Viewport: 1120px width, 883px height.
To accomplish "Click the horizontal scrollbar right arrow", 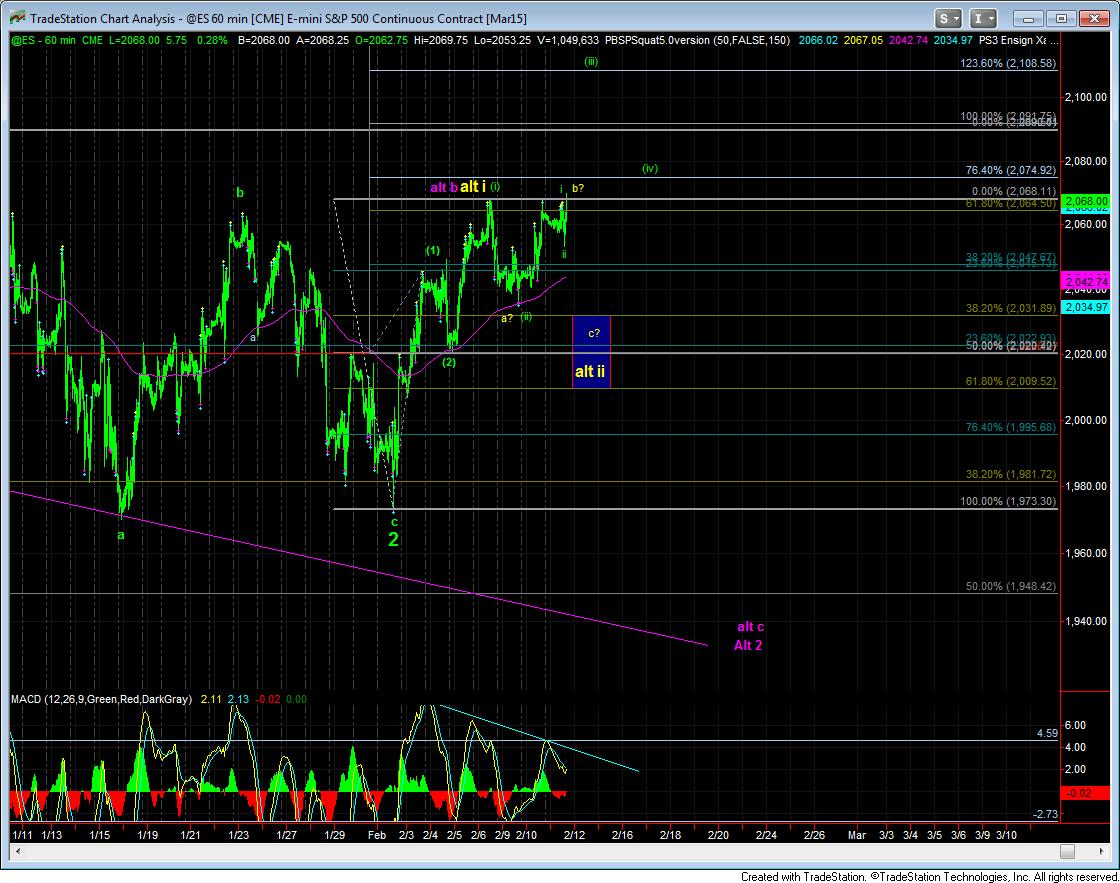I will [1101, 851].
